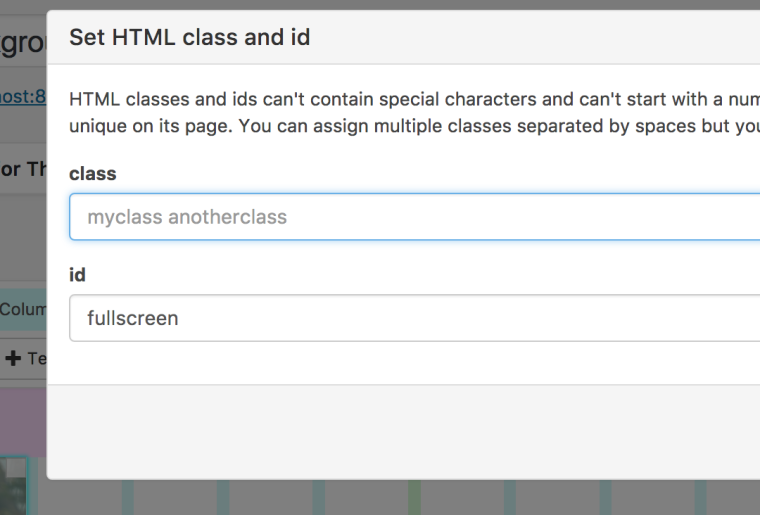This screenshot has height=515, width=760.
Task: Click the plus icon beside Te
Action: [x=13, y=358]
